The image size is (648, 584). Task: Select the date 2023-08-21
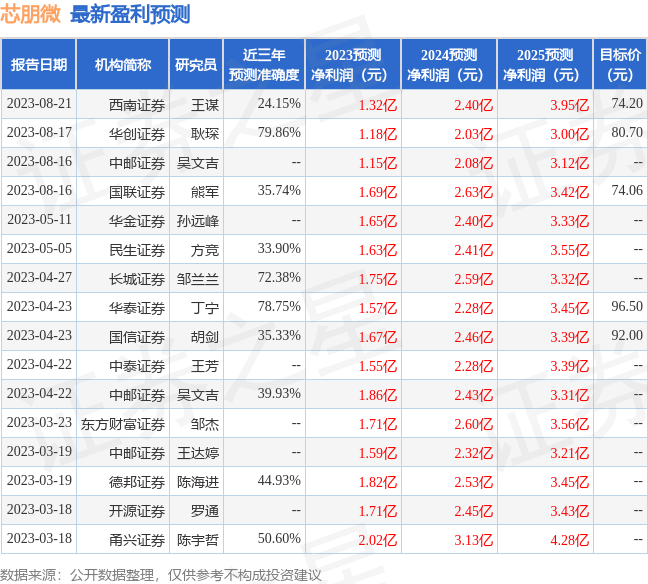(39, 103)
